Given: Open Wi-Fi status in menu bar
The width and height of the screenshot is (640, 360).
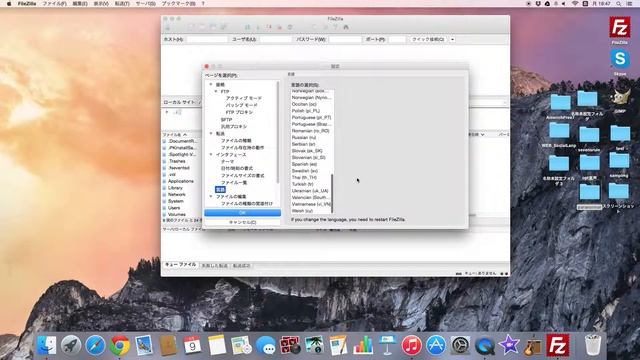Looking at the screenshot, I should coord(575,4).
